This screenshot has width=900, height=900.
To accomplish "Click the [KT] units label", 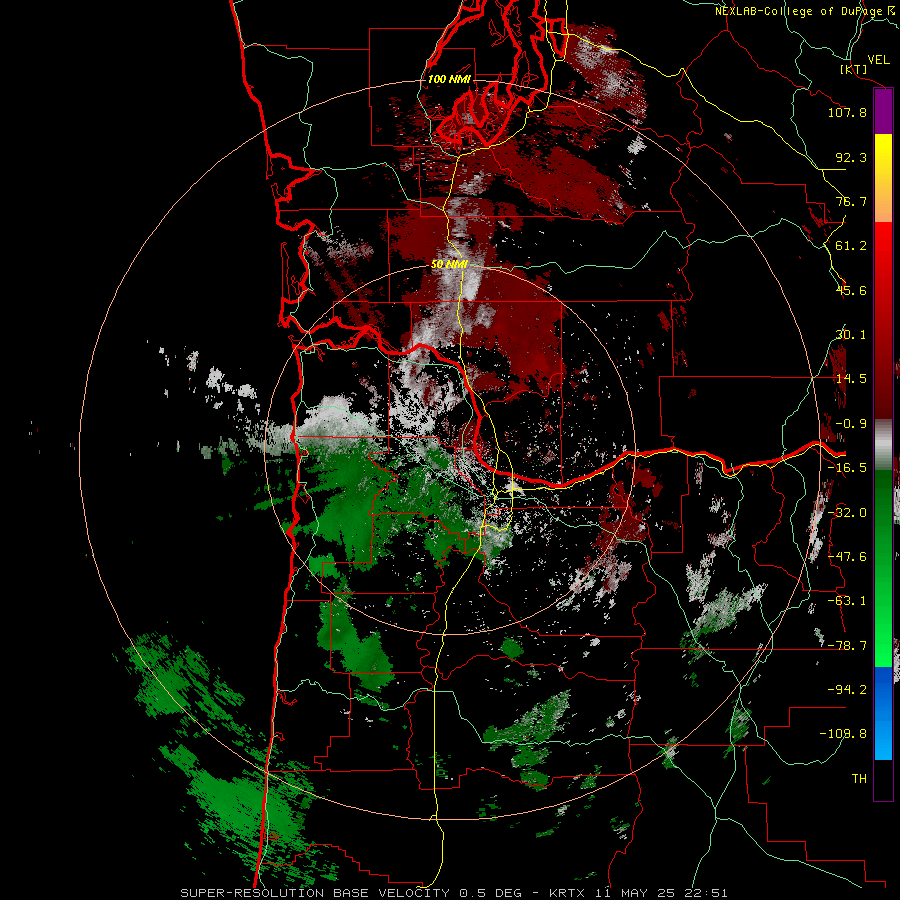I will click(853, 69).
